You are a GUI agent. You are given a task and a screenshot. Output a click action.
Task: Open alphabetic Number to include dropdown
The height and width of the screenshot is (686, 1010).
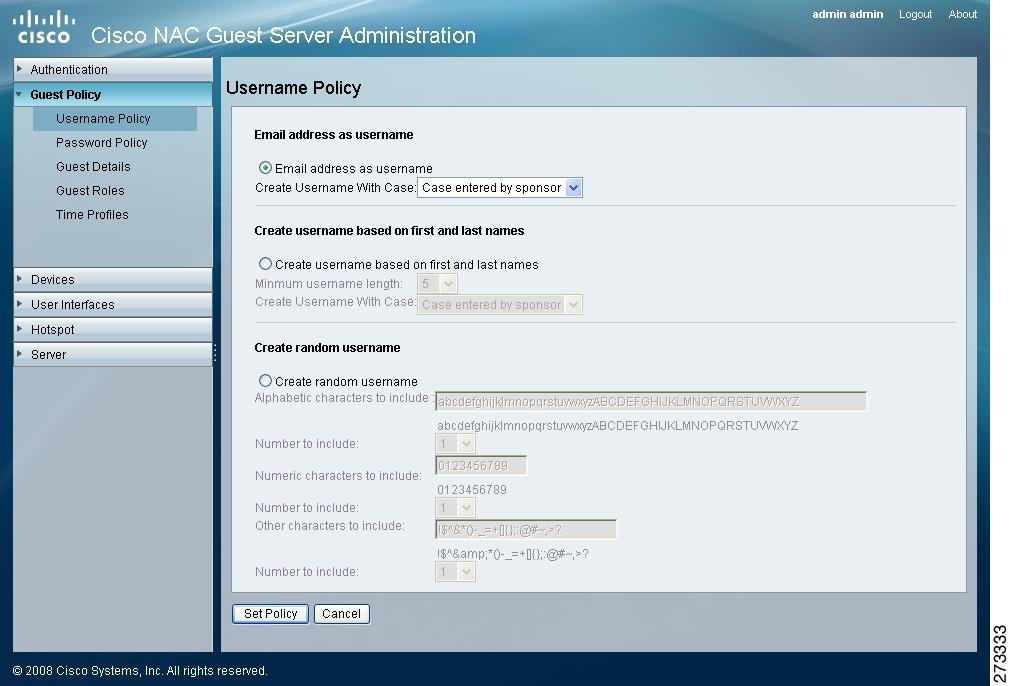point(455,443)
